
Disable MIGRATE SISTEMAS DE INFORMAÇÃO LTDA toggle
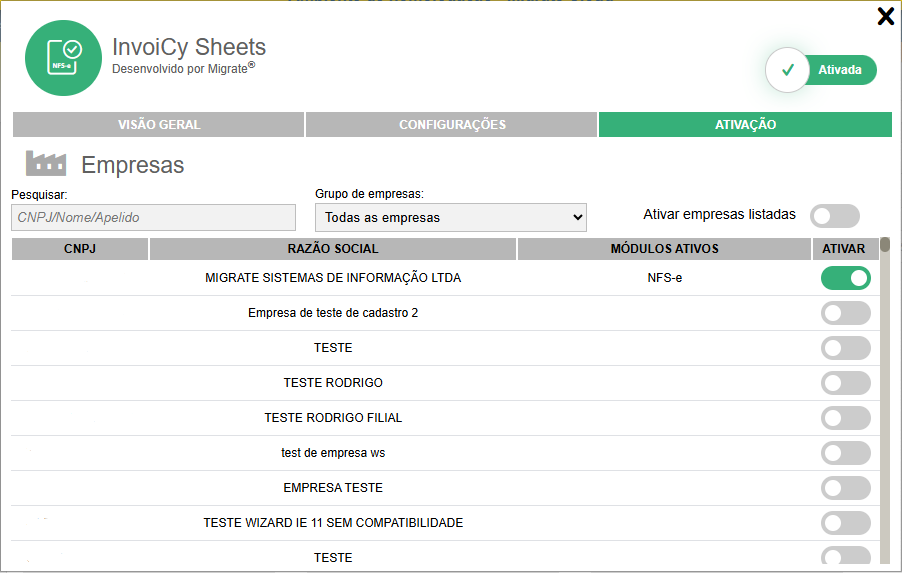click(x=845, y=278)
